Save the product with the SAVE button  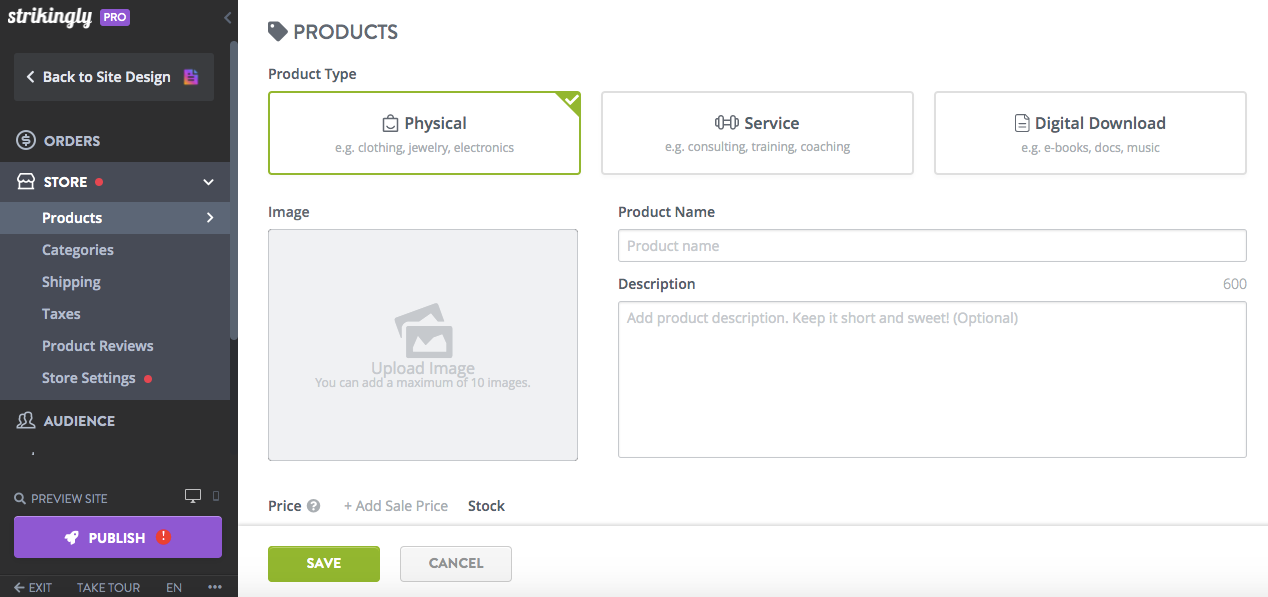pyautogui.click(x=323, y=563)
